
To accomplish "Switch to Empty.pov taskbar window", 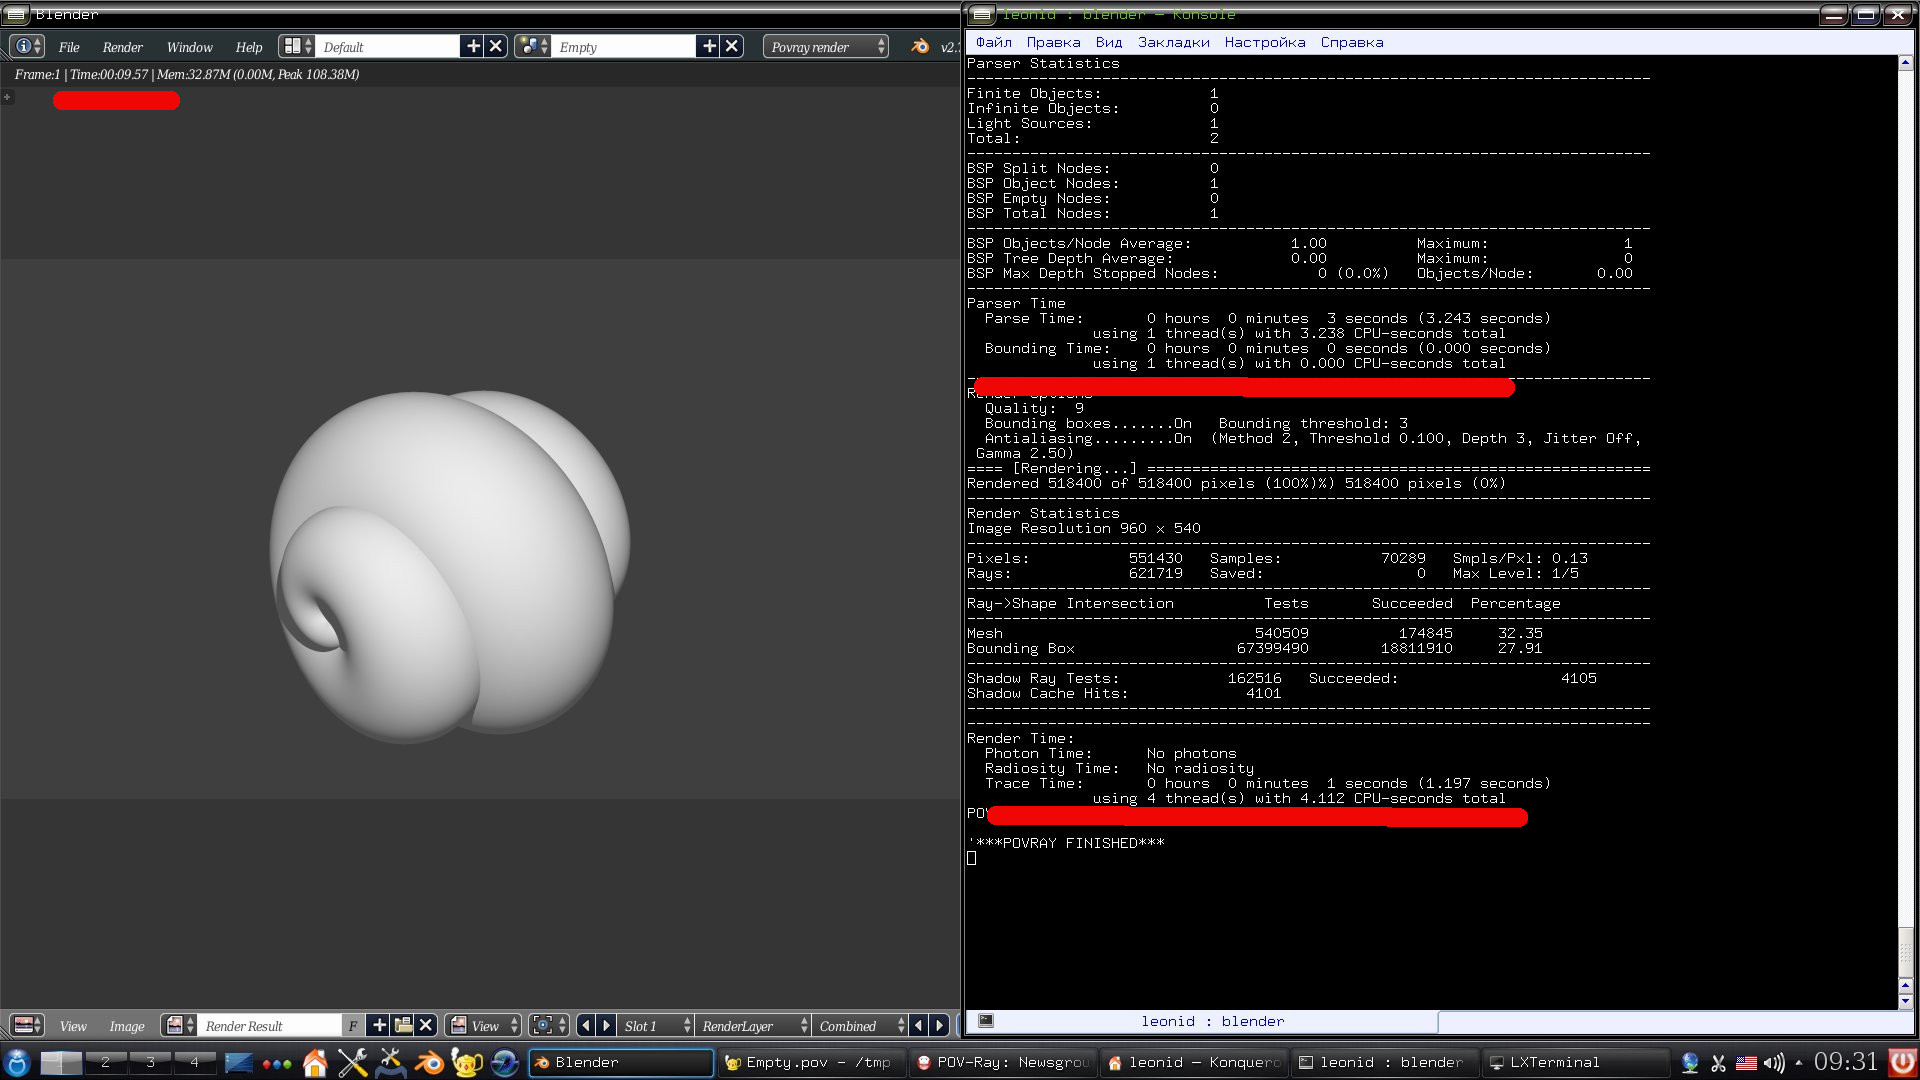I will point(808,1062).
